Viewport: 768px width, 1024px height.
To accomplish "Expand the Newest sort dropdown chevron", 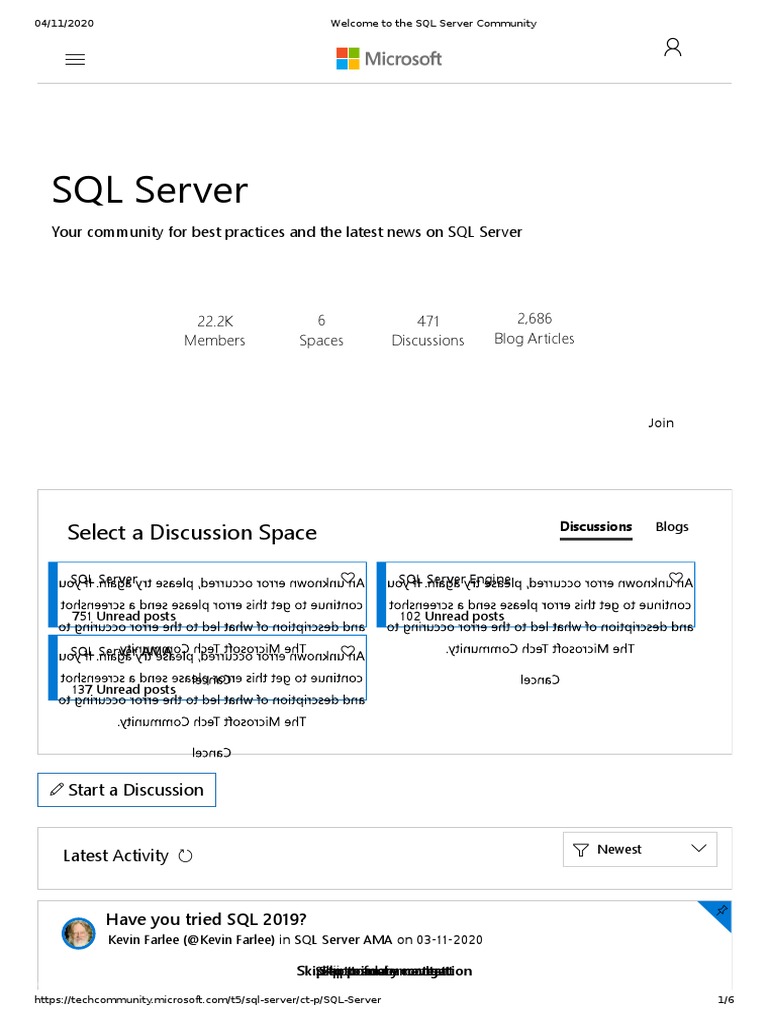I will point(699,848).
